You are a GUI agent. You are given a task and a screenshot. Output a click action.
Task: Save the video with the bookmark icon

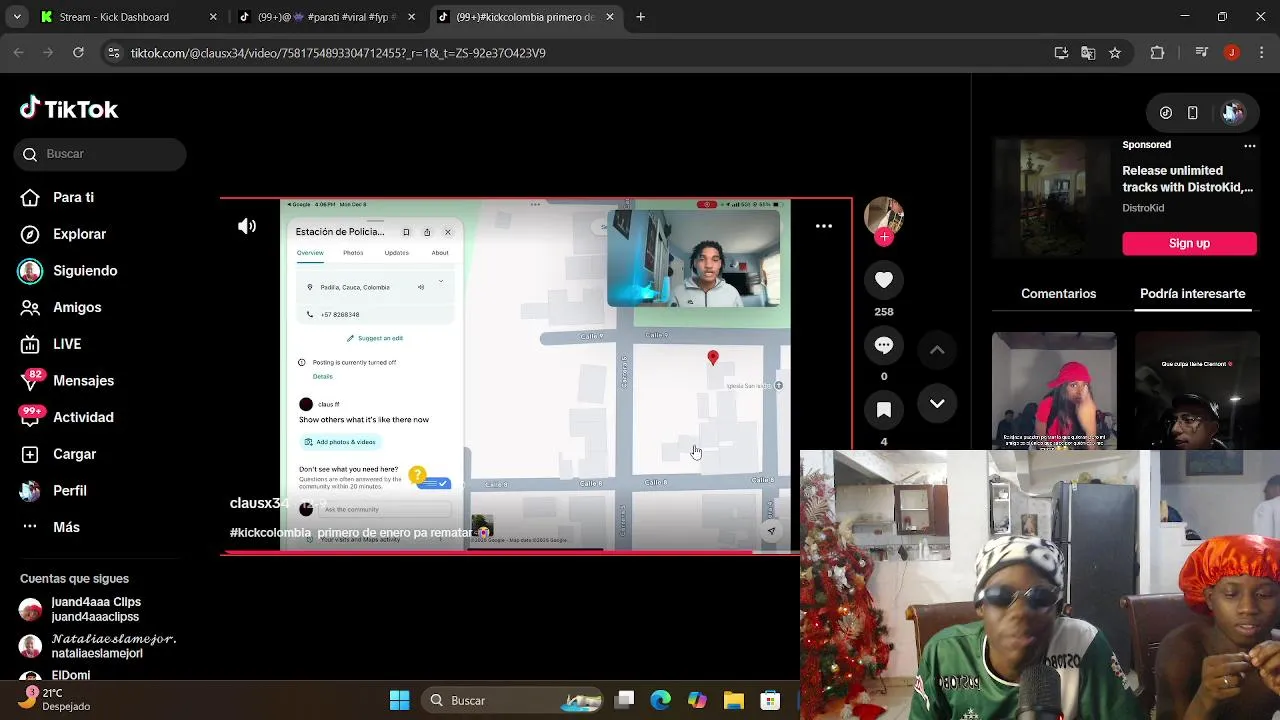point(884,410)
